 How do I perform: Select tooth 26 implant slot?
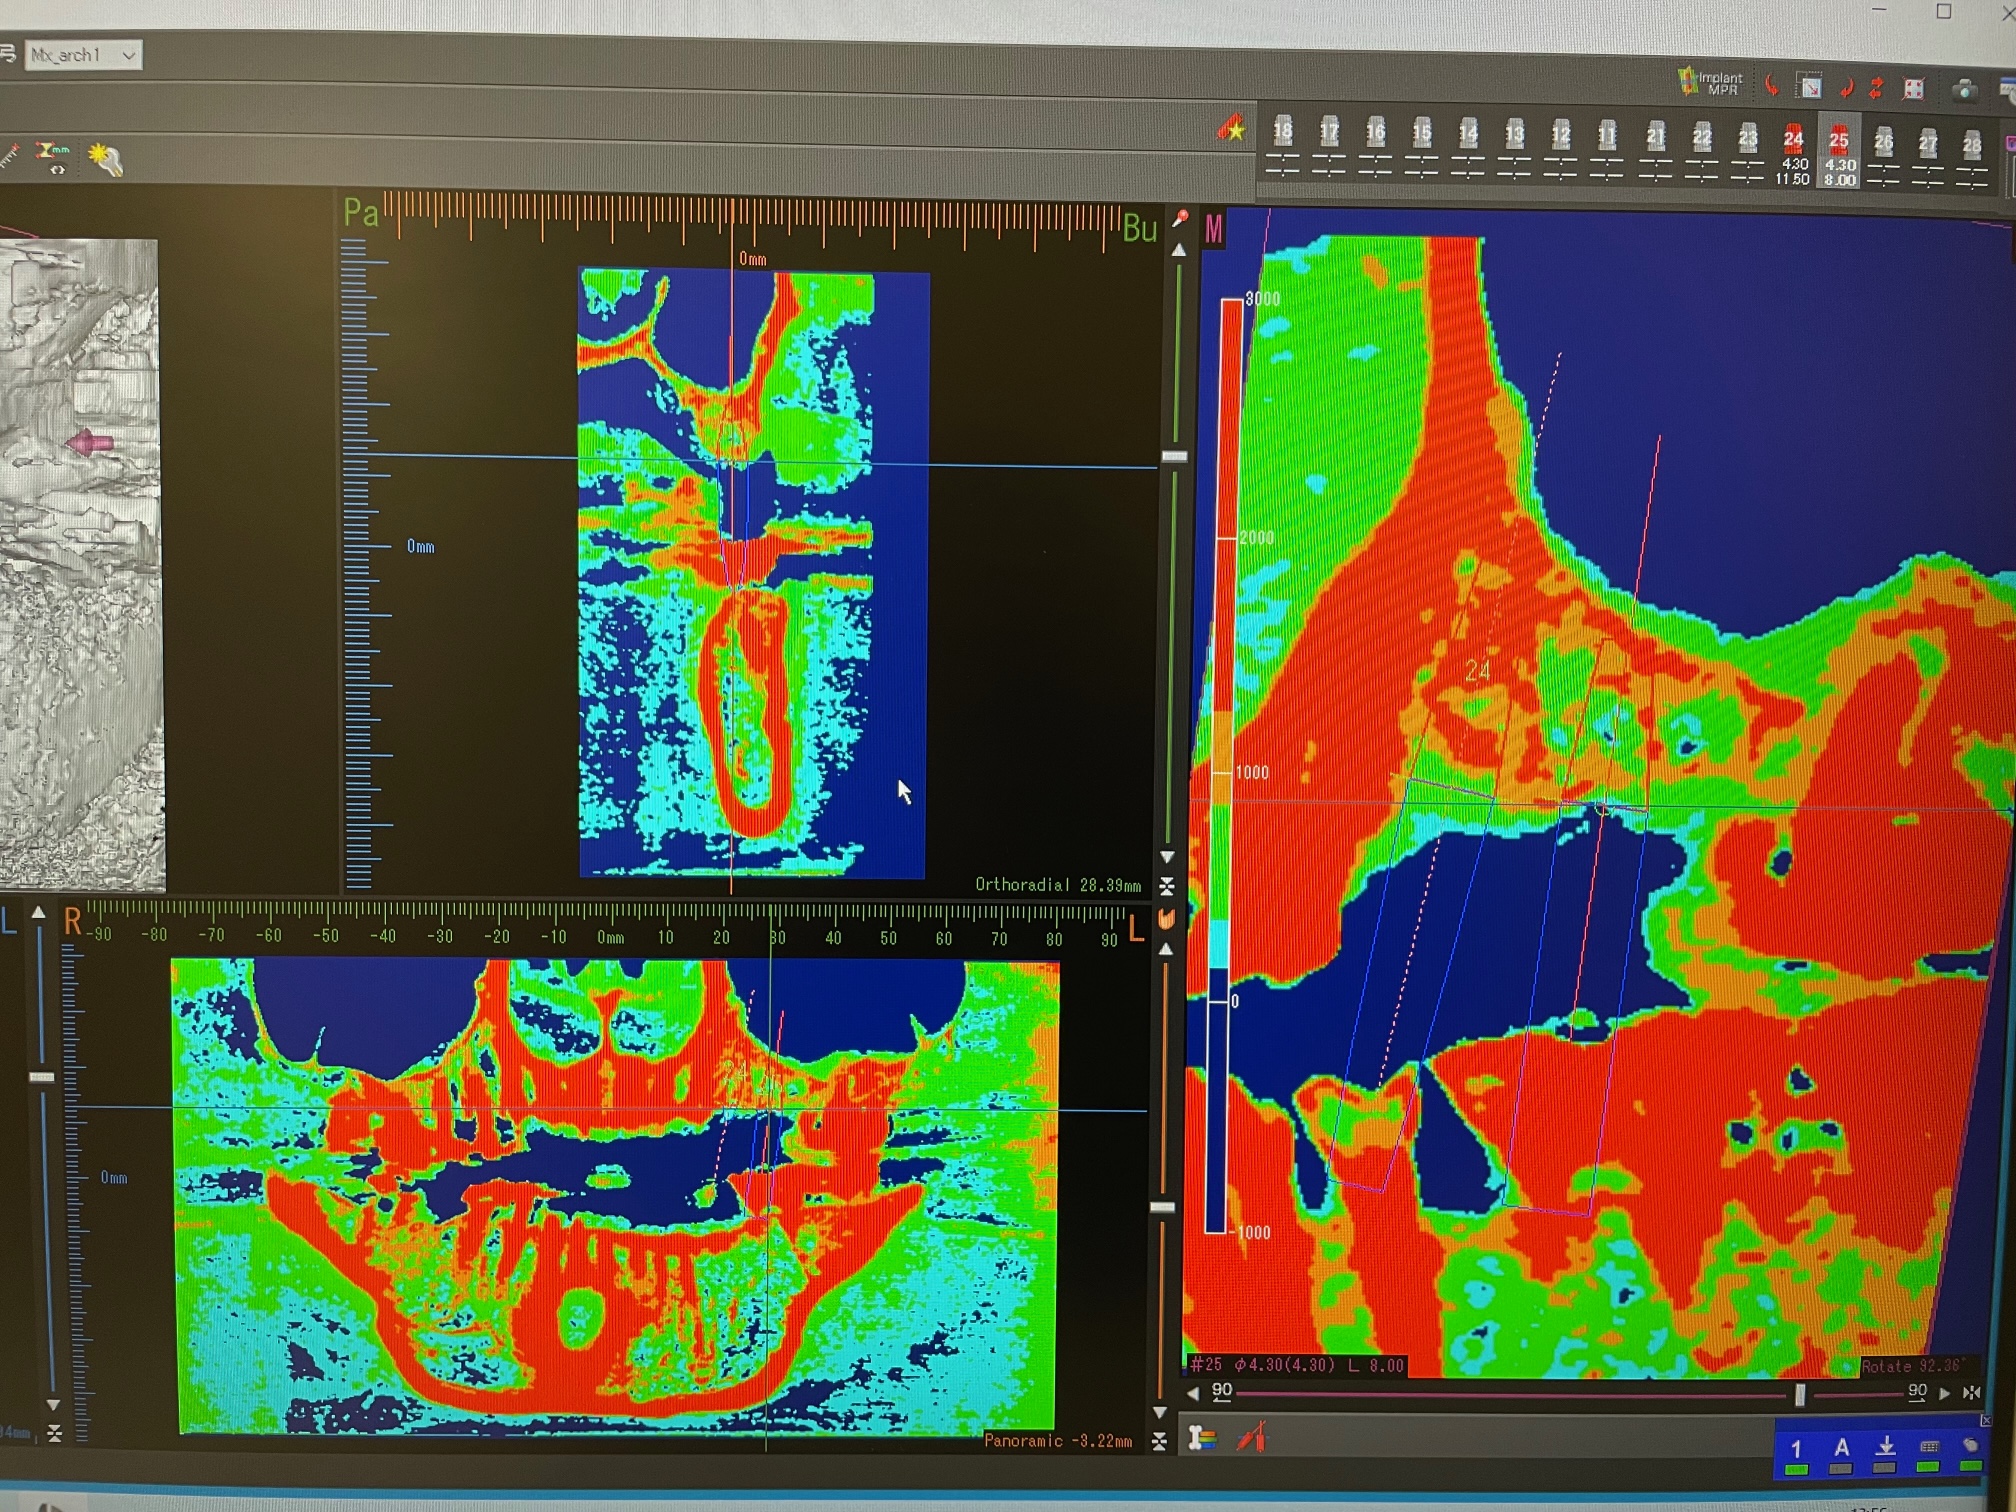1883,157
